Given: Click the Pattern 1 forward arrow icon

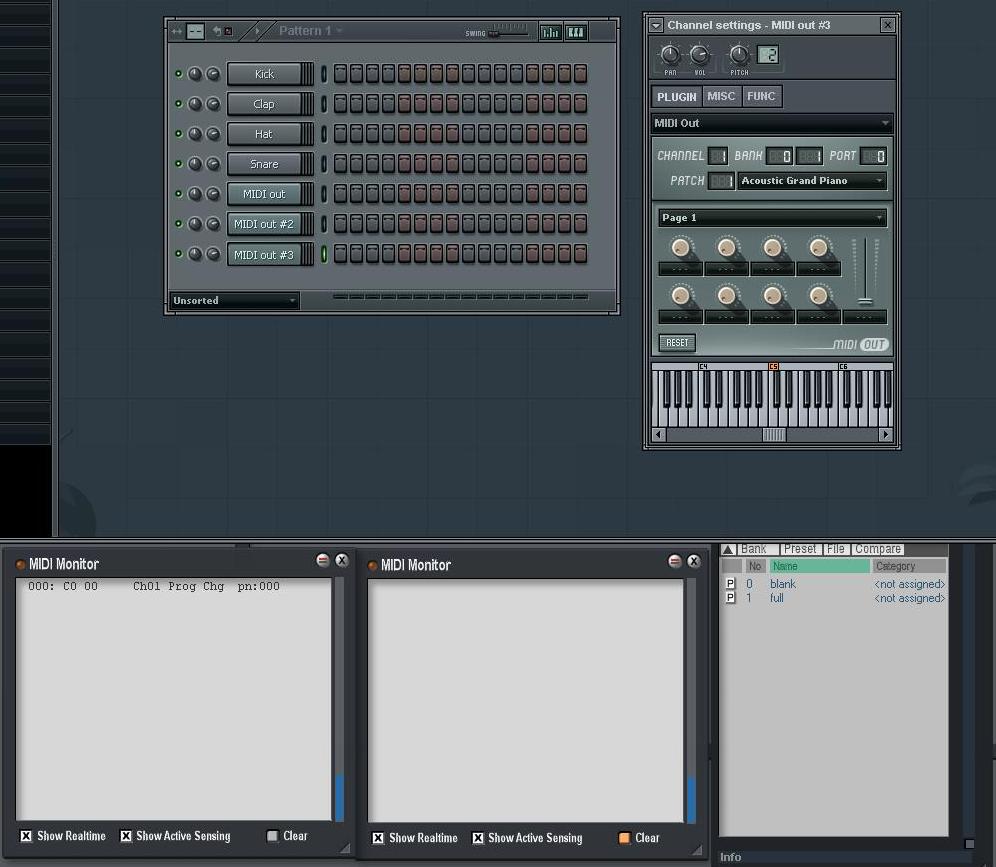Looking at the screenshot, I should (x=257, y=30).
